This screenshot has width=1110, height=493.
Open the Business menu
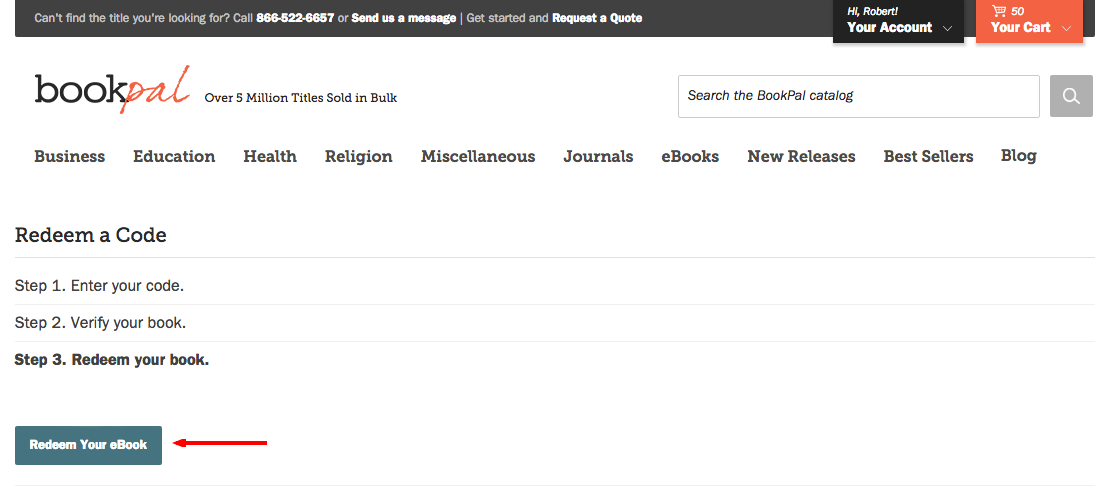click(69, 157)
